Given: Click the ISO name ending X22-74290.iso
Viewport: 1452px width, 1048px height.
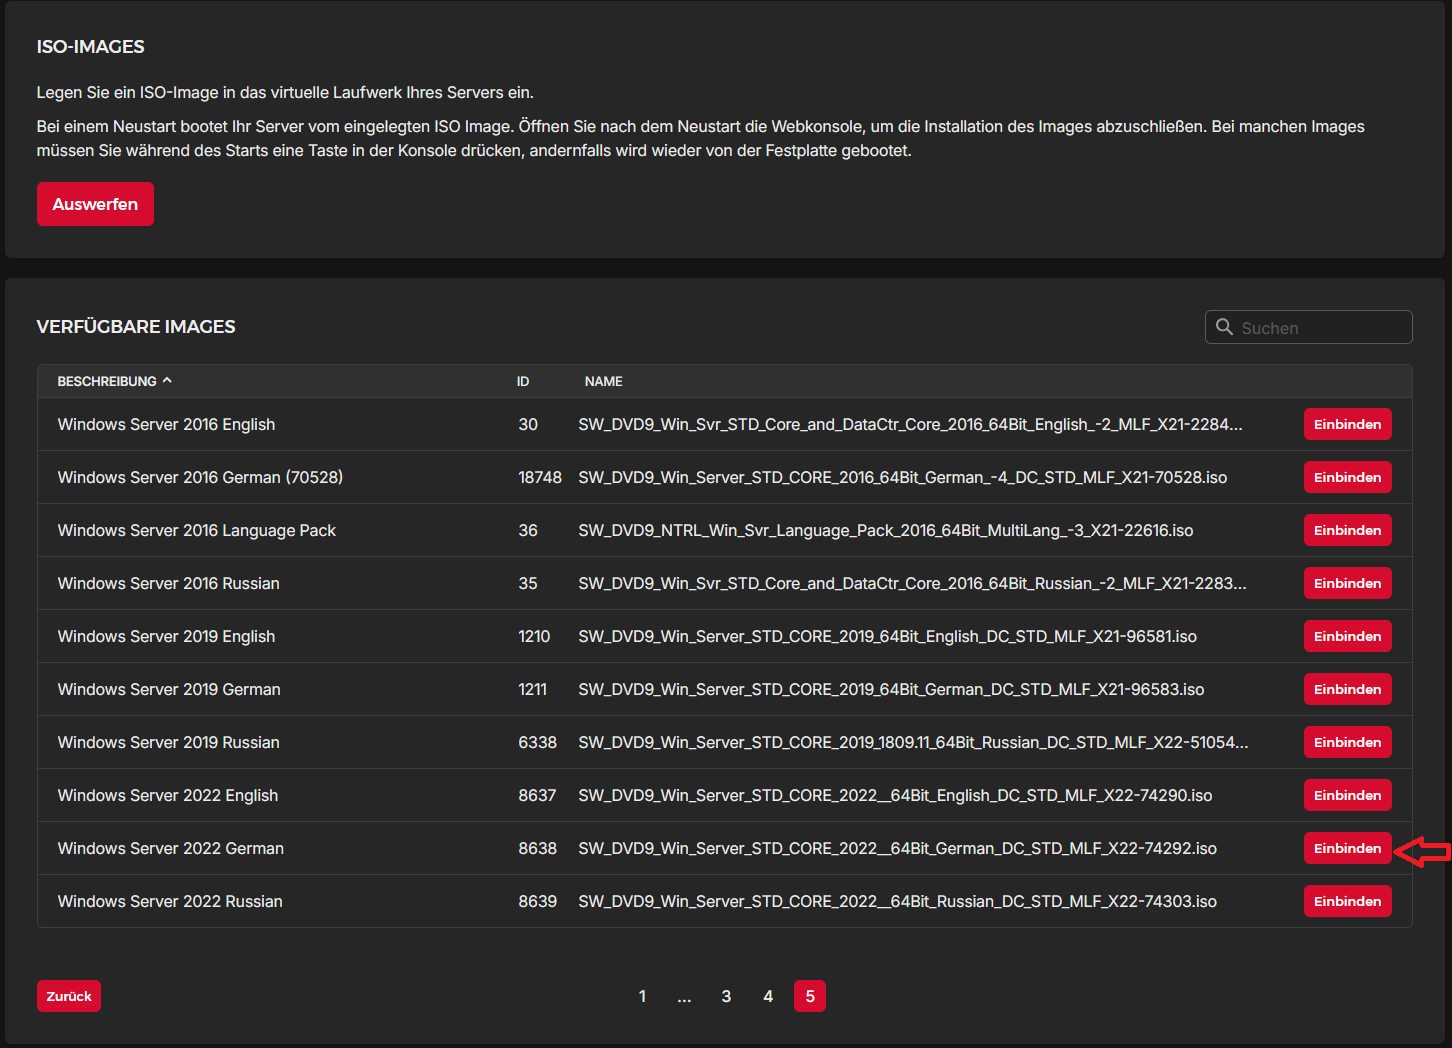Looking at the screenshot, I should 895,795.
